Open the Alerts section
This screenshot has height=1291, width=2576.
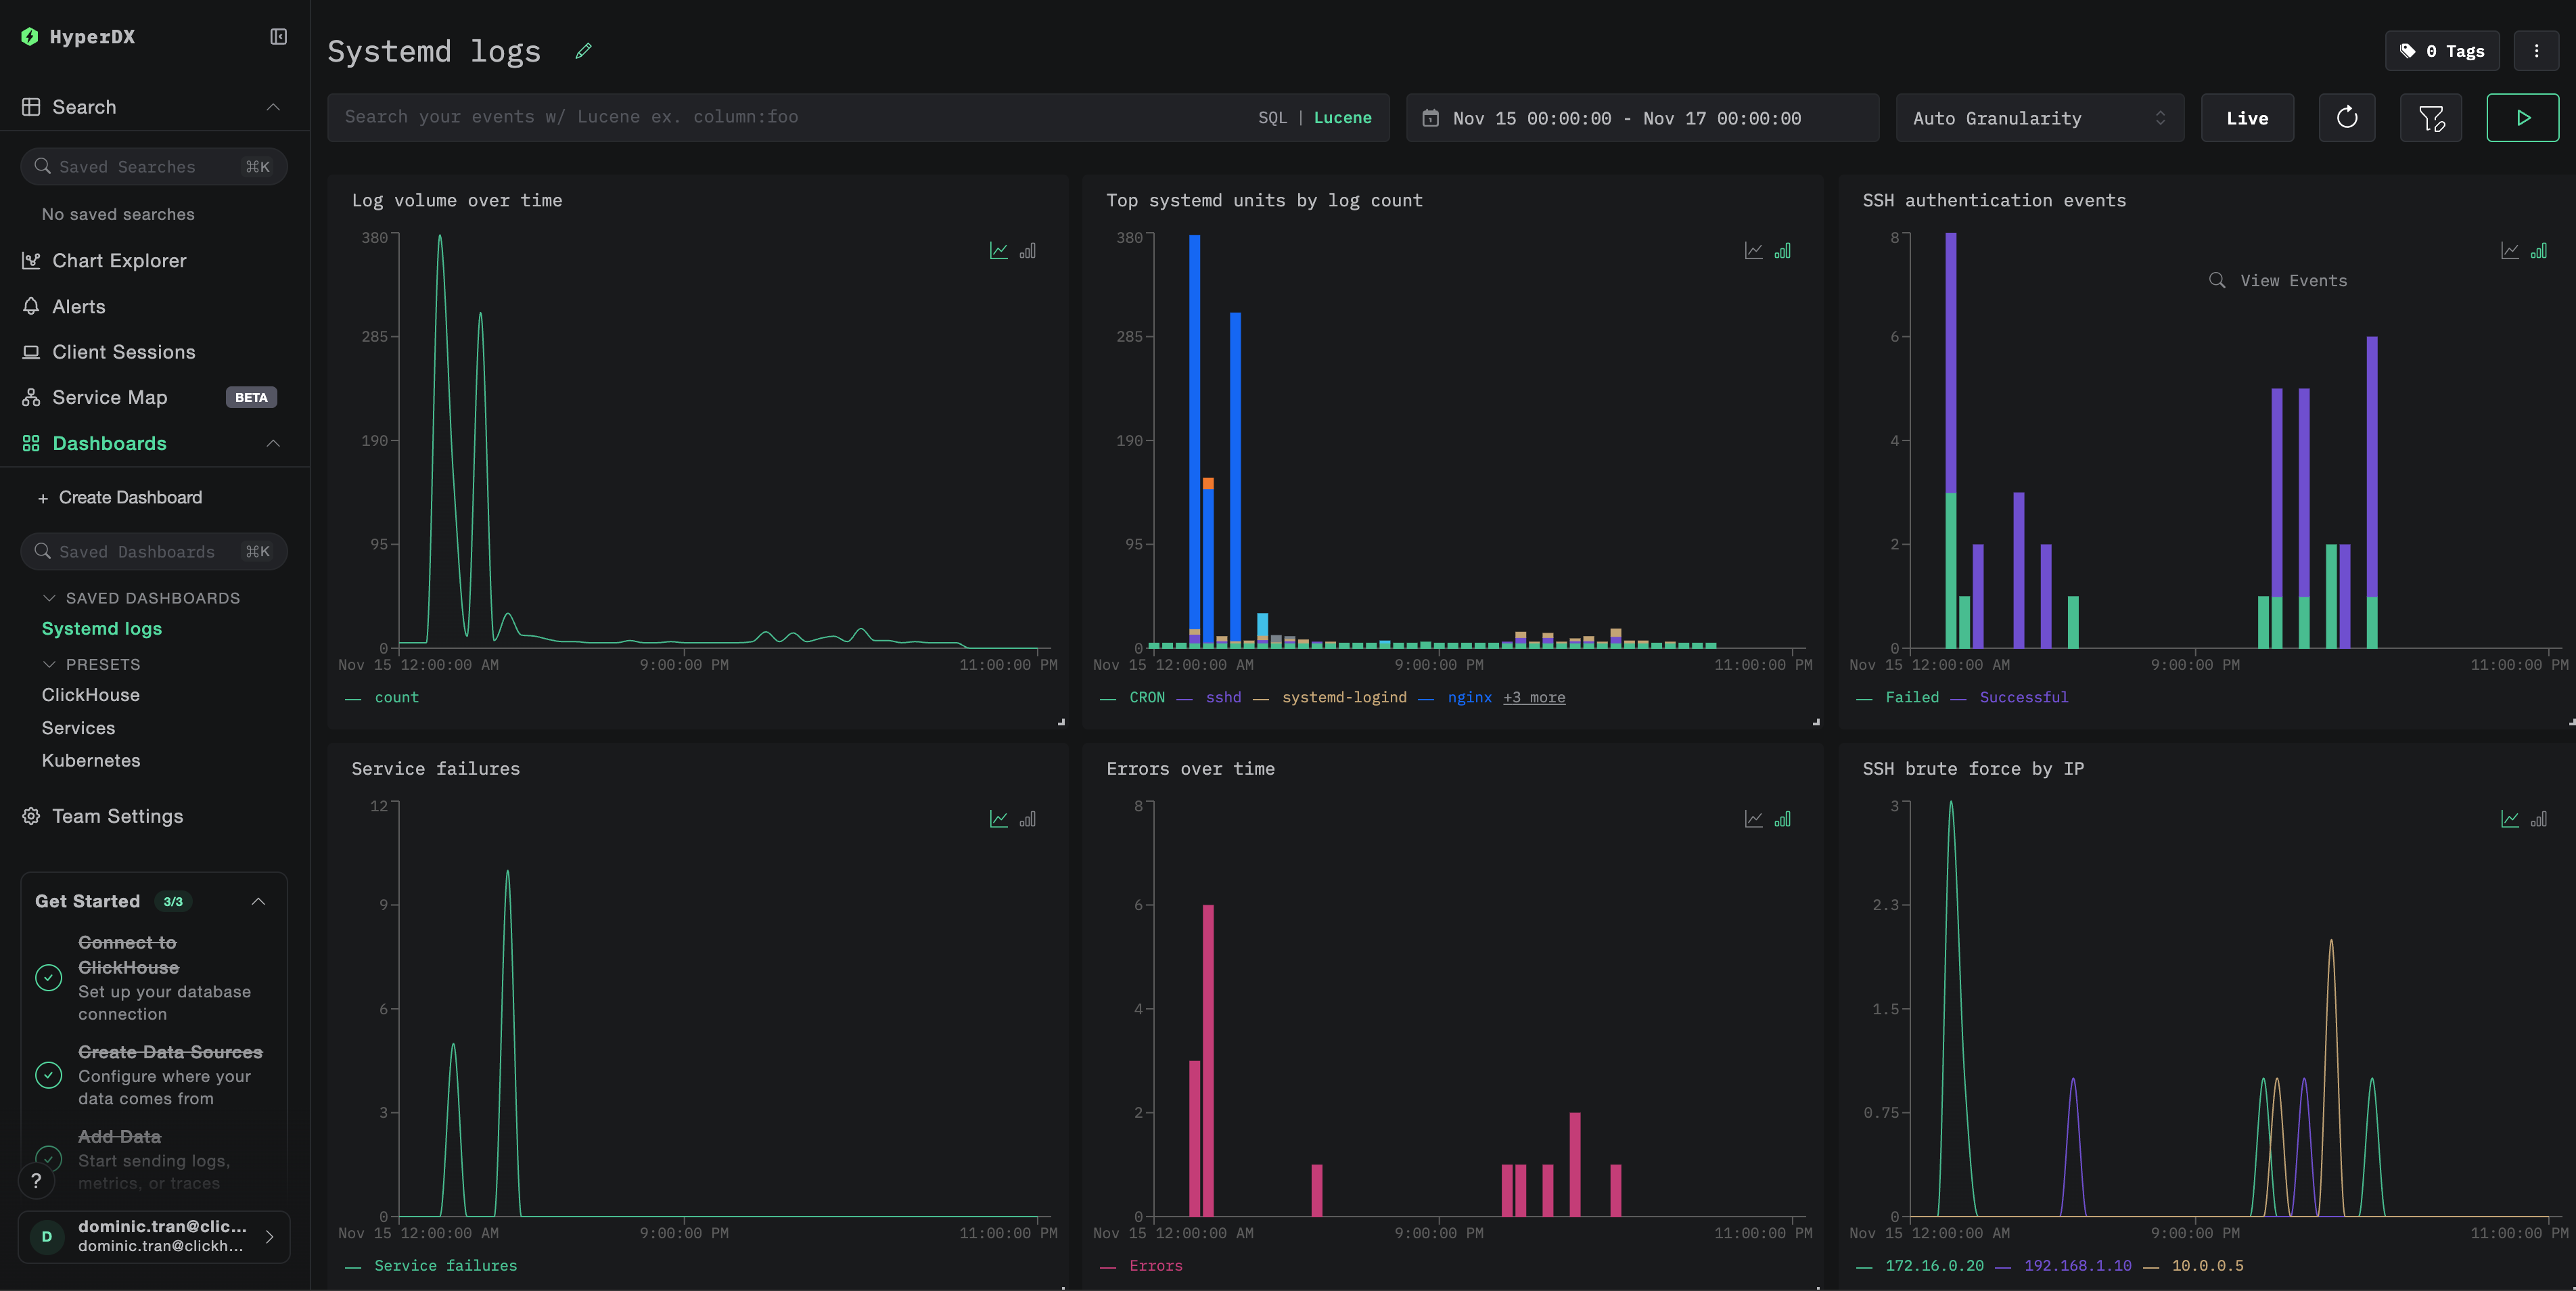pos(79,306)
